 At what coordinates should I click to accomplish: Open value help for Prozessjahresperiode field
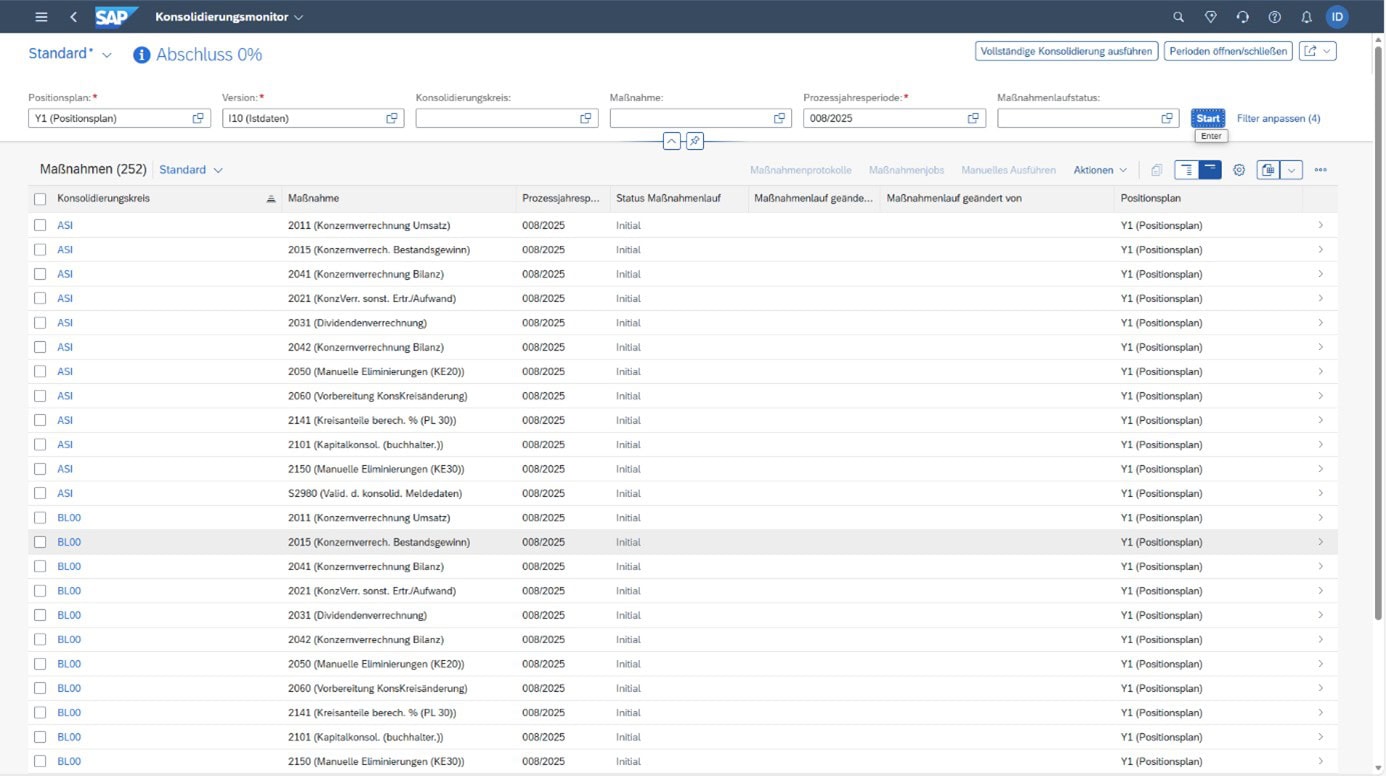point(972,118)
